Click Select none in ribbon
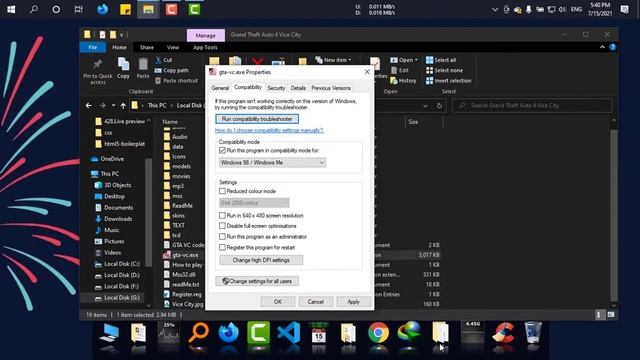This screenshot has height=360, width=640. coord(444,70)
